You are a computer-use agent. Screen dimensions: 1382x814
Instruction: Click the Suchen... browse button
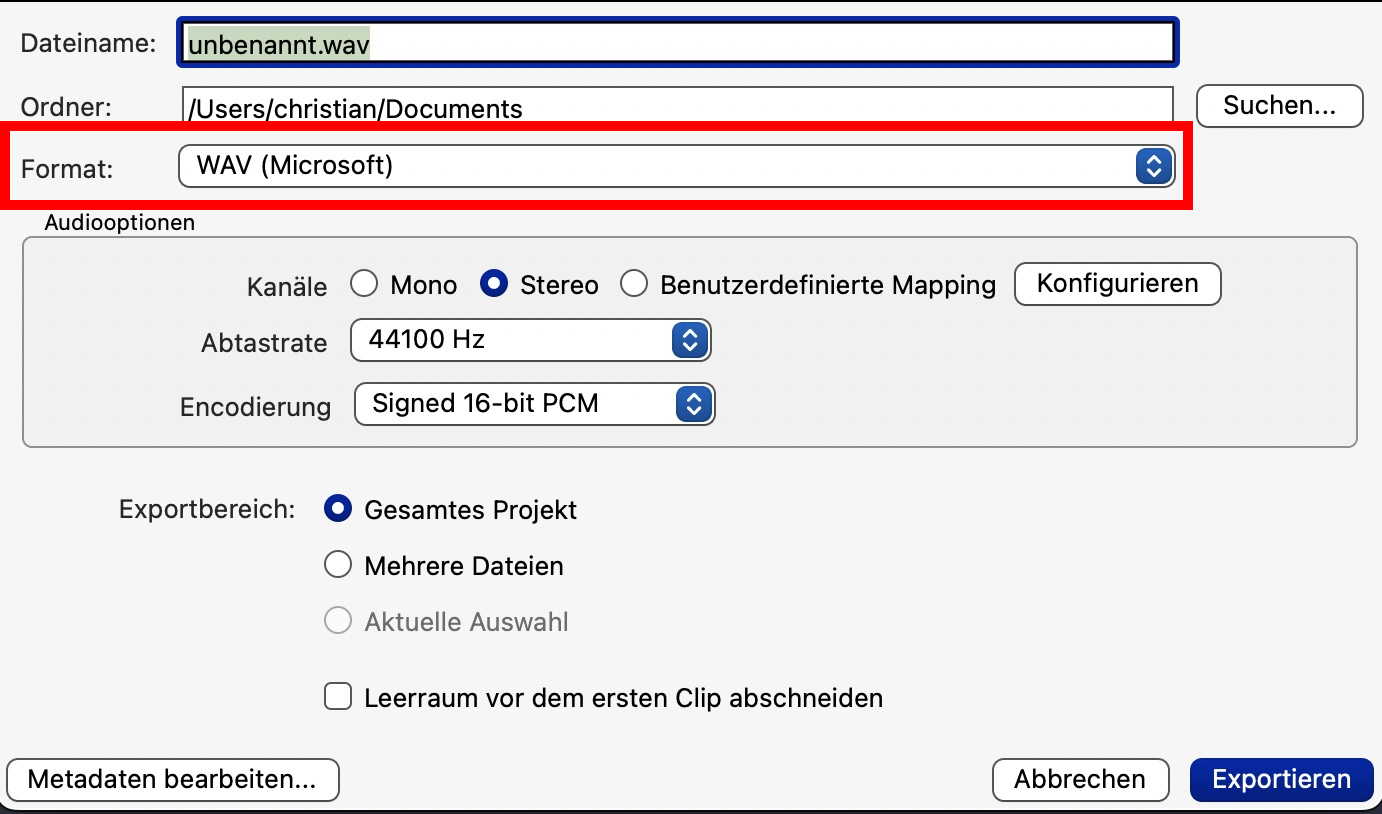click(x=1279, y=106)
